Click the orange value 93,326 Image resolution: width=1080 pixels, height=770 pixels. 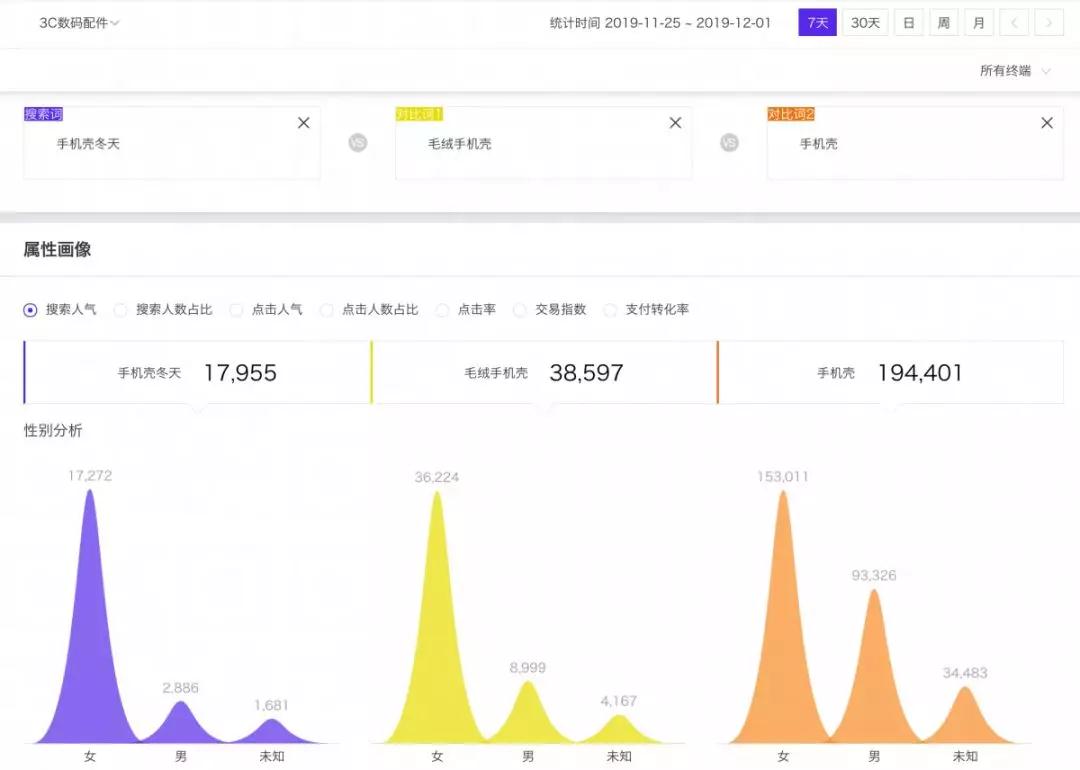pos(874,575)
